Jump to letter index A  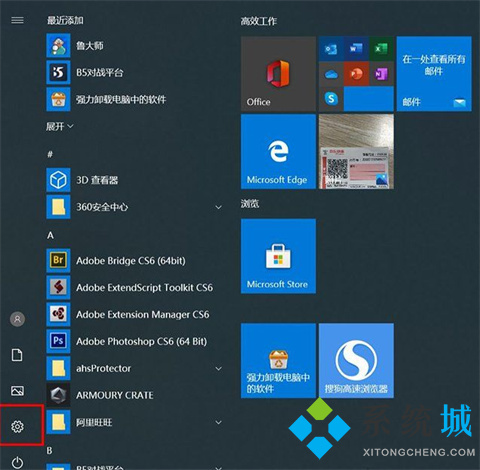click(x=50, y=235)
